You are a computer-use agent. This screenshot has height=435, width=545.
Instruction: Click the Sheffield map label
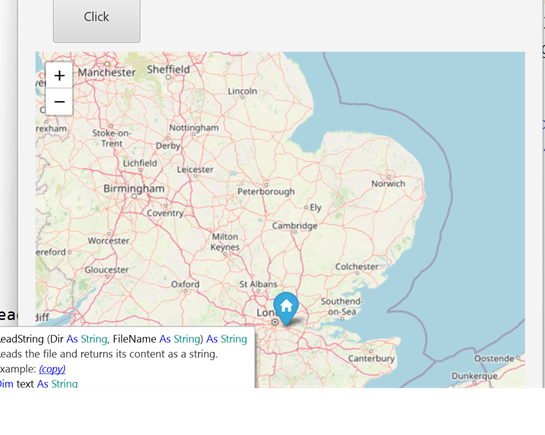point(168,69)
